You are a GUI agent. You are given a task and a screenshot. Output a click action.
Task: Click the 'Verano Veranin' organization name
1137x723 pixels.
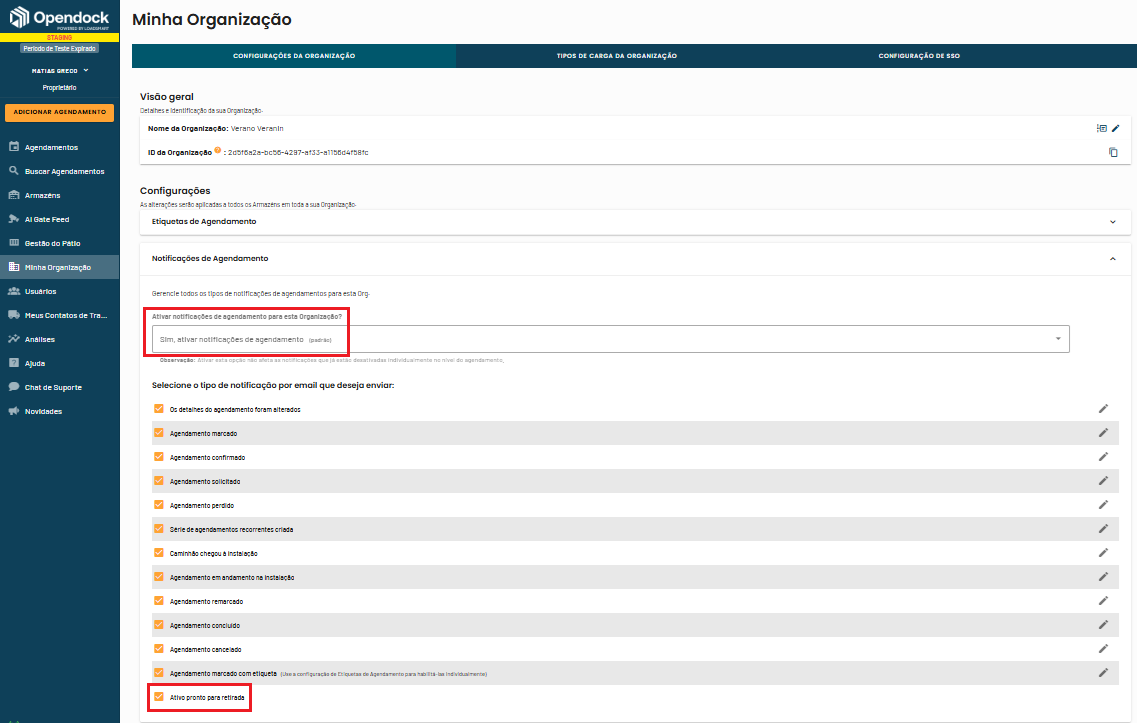[x=257, y=128]
